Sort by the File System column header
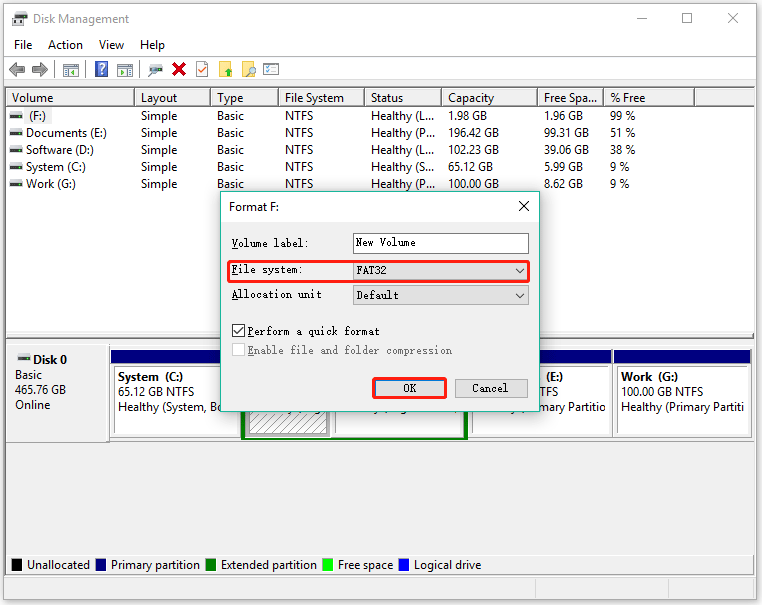Image resolution: width=762 pixels, height=605 pixels. 321,98
